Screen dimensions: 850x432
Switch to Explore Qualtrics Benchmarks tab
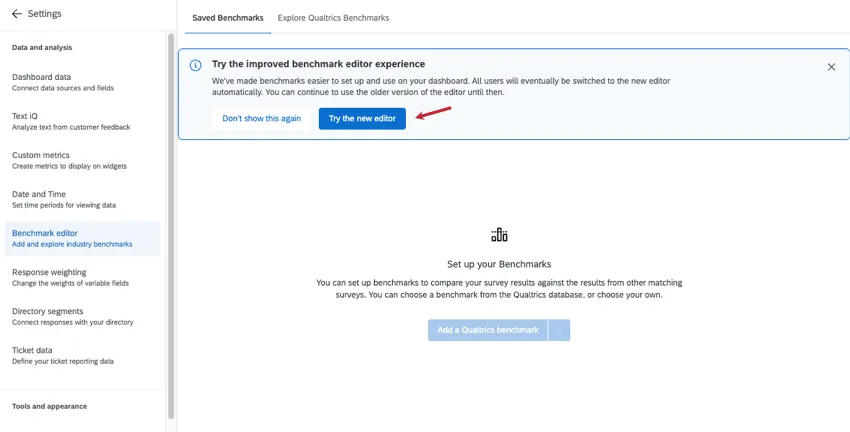pos(333,18)
